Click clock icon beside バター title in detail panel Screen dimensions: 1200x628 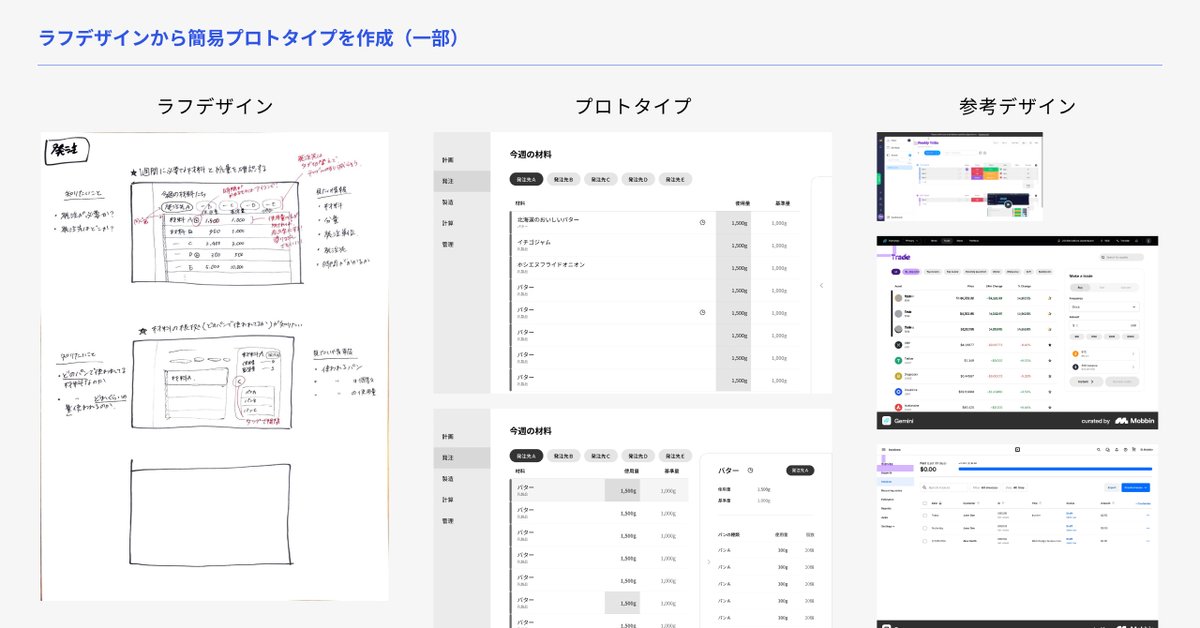pos(749,470)
